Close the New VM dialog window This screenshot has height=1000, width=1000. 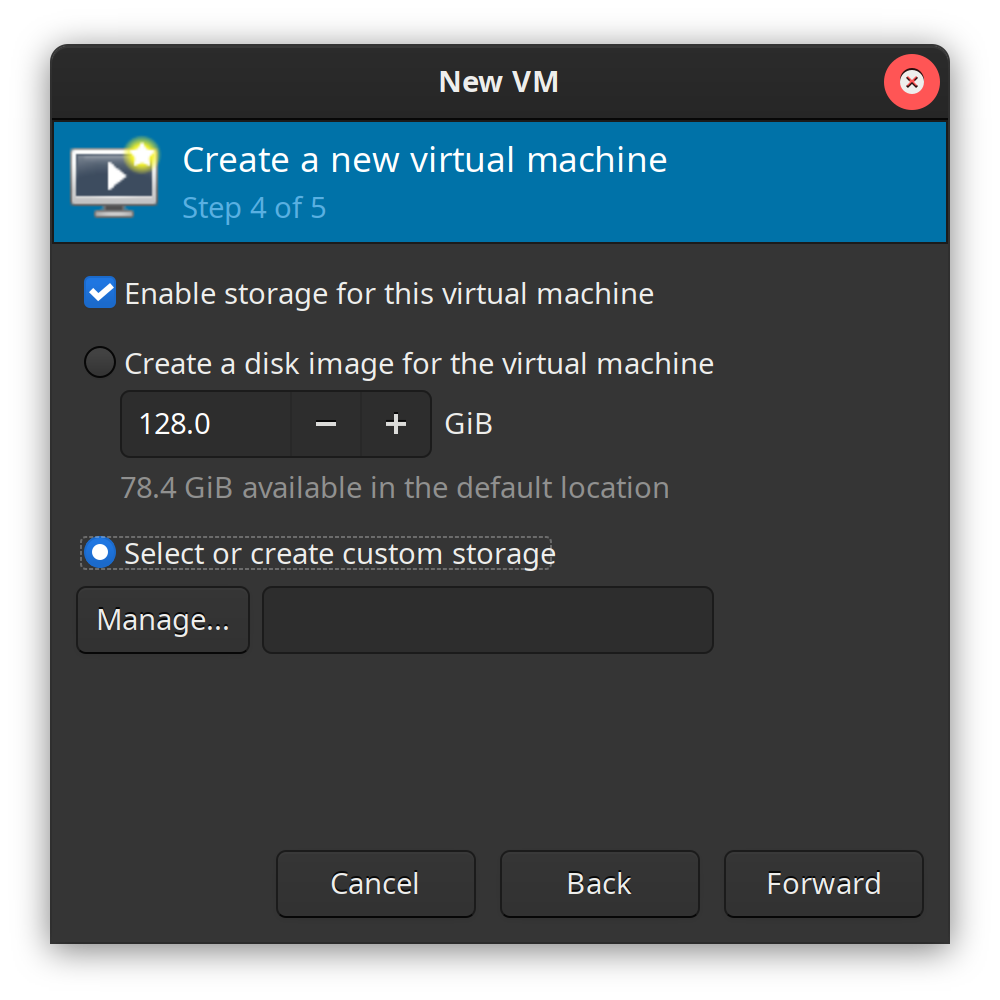click(x=911, y=82)
